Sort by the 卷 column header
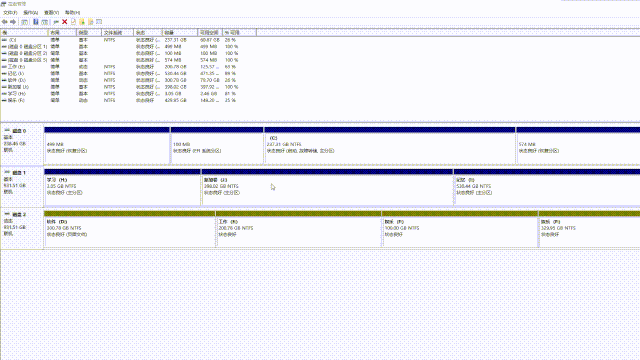640x360 pixels. tap(24, 32)
